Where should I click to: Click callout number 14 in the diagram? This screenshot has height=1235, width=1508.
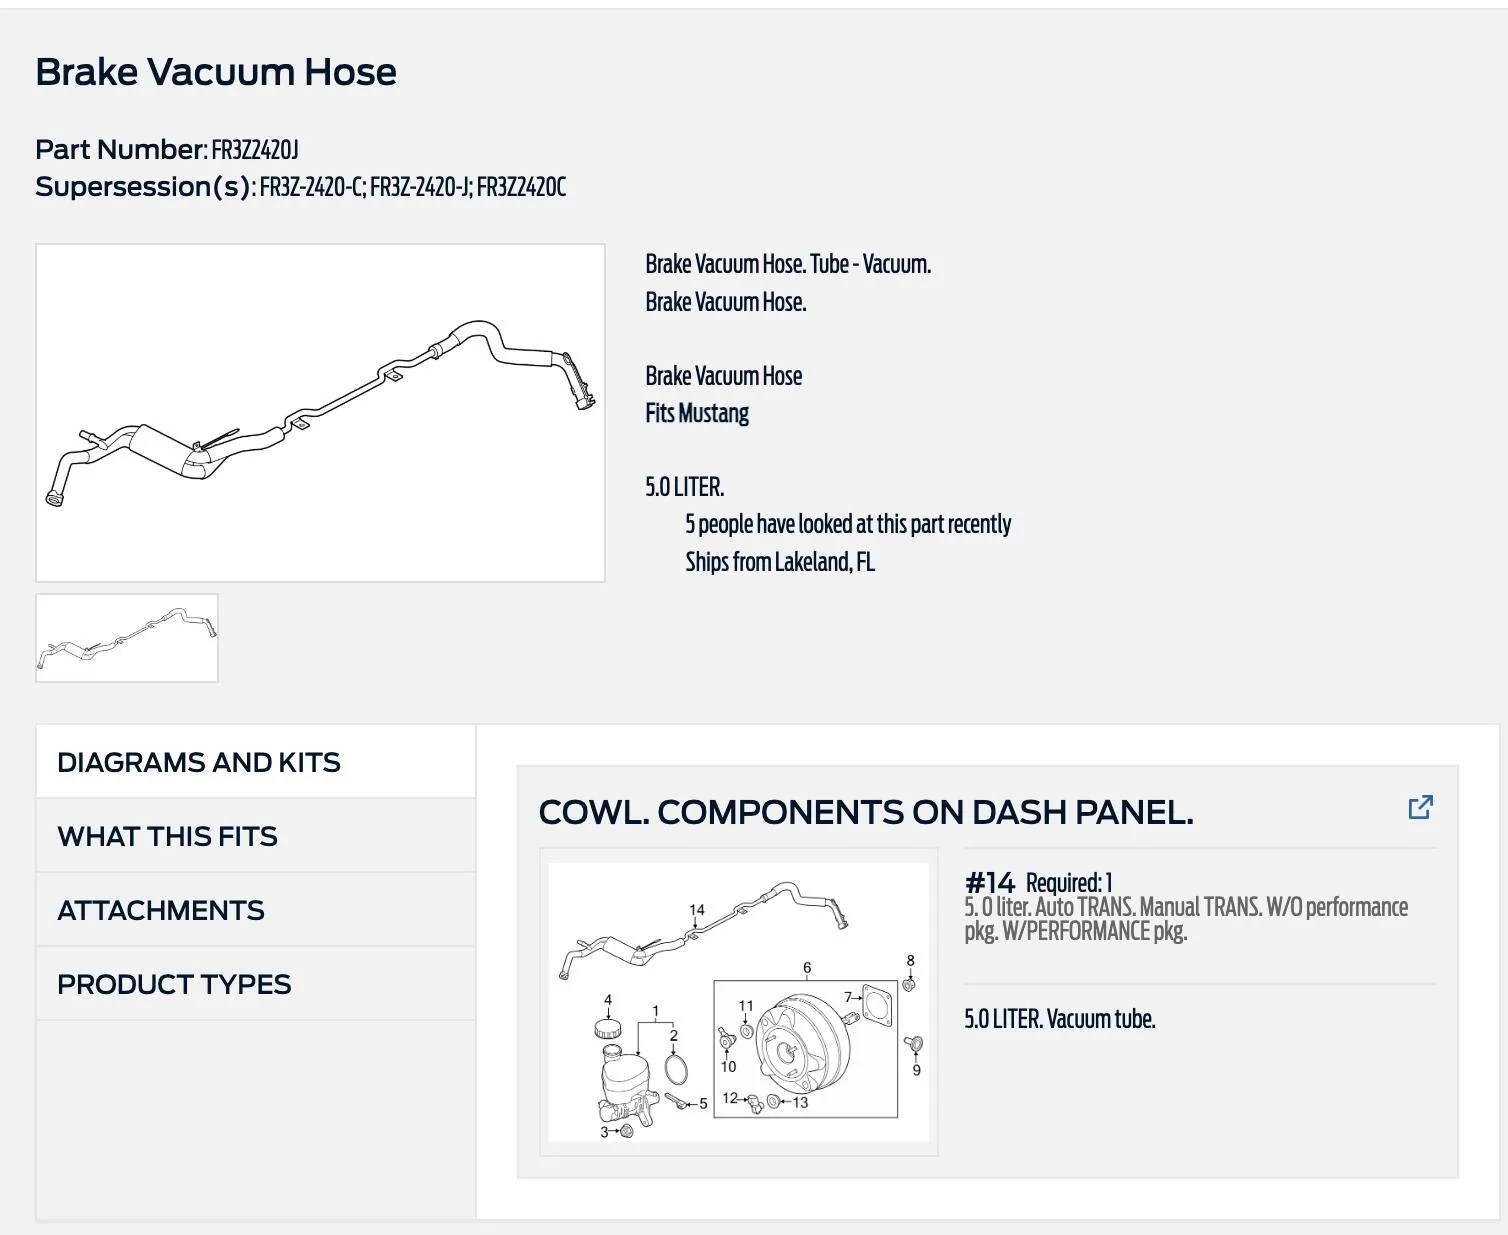coord(697,910)
